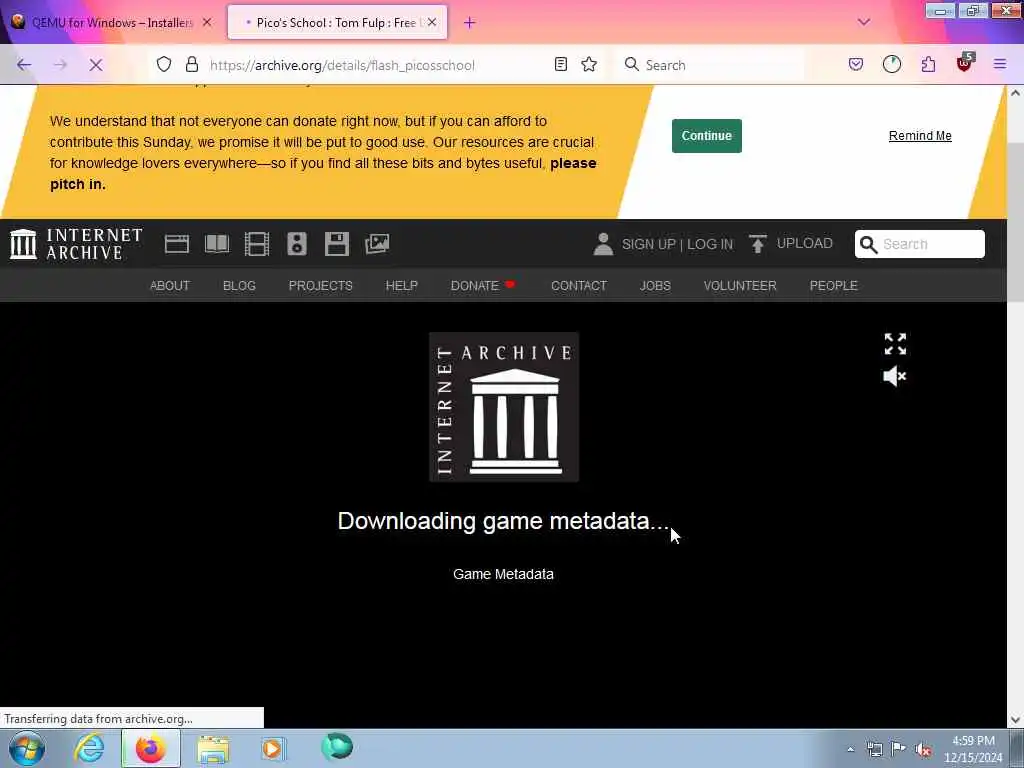Open the PEOPLE menu item
Image resolution: width=1024 pixels, height=768 pixels.
tap(833, 285)
